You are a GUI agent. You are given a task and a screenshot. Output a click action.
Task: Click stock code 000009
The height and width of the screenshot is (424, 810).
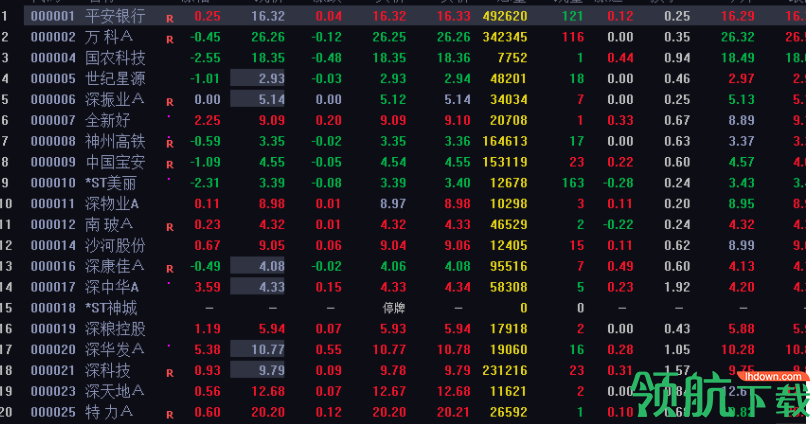[53, 162]
